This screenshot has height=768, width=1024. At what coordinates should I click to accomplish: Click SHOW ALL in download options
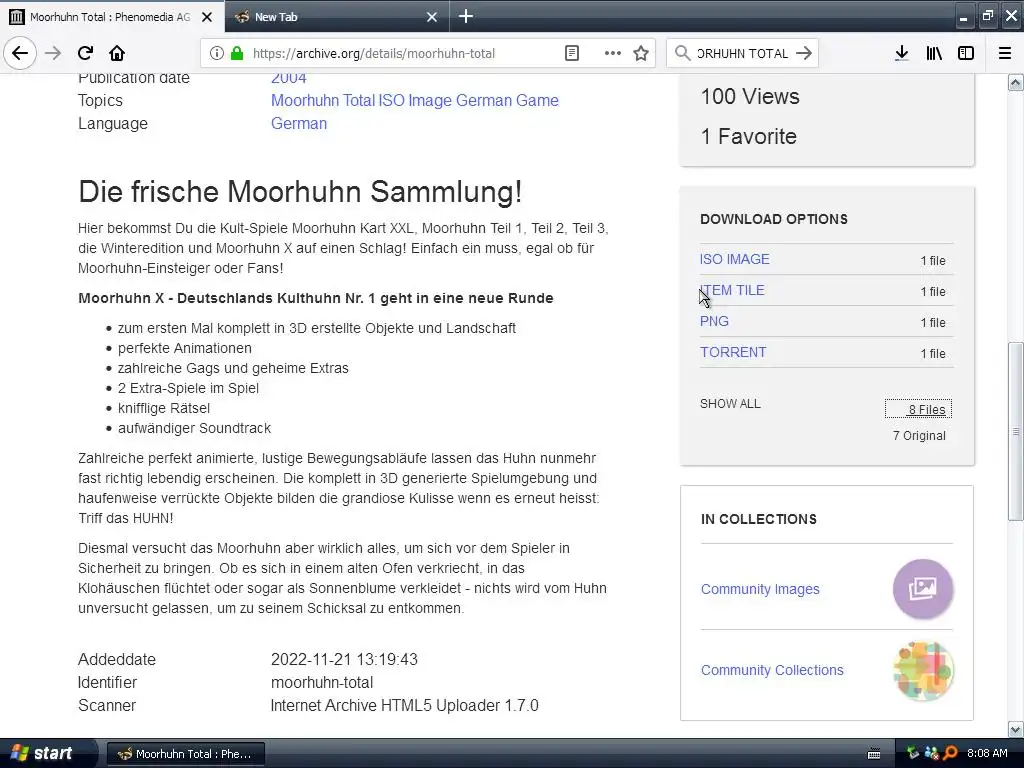tap(730, 404)
